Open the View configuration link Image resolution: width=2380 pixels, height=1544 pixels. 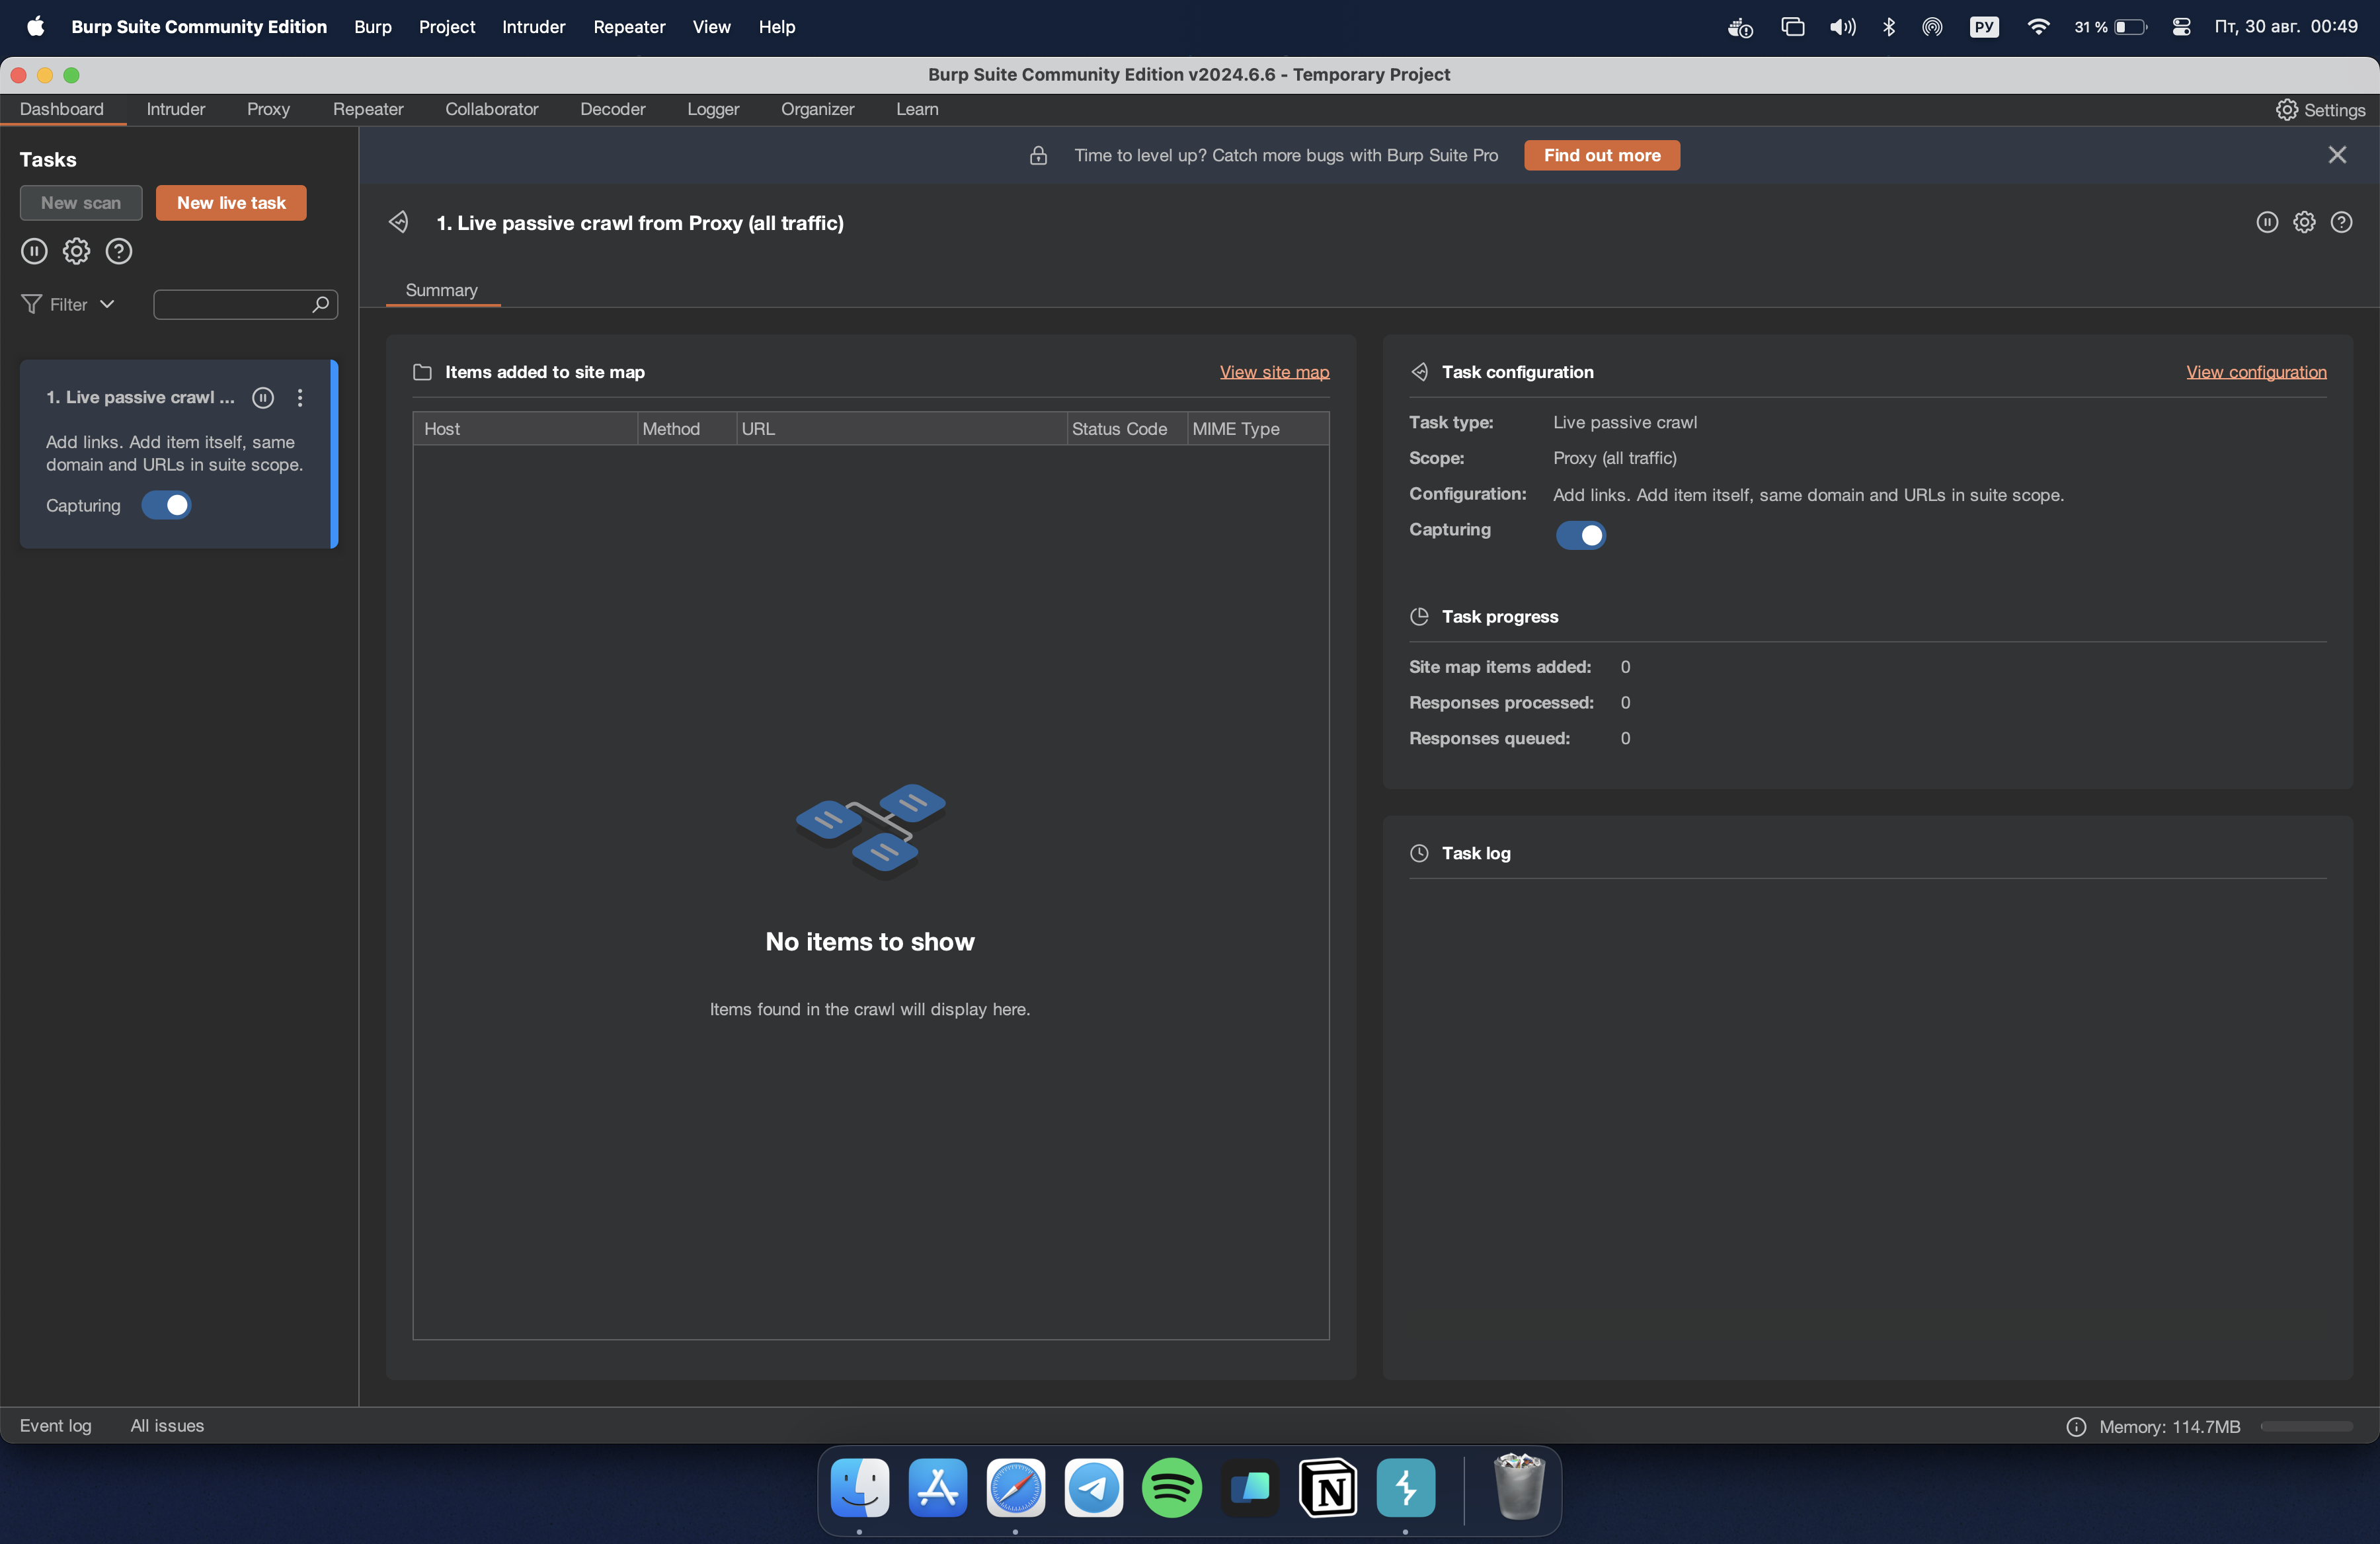coord(2256,372)
